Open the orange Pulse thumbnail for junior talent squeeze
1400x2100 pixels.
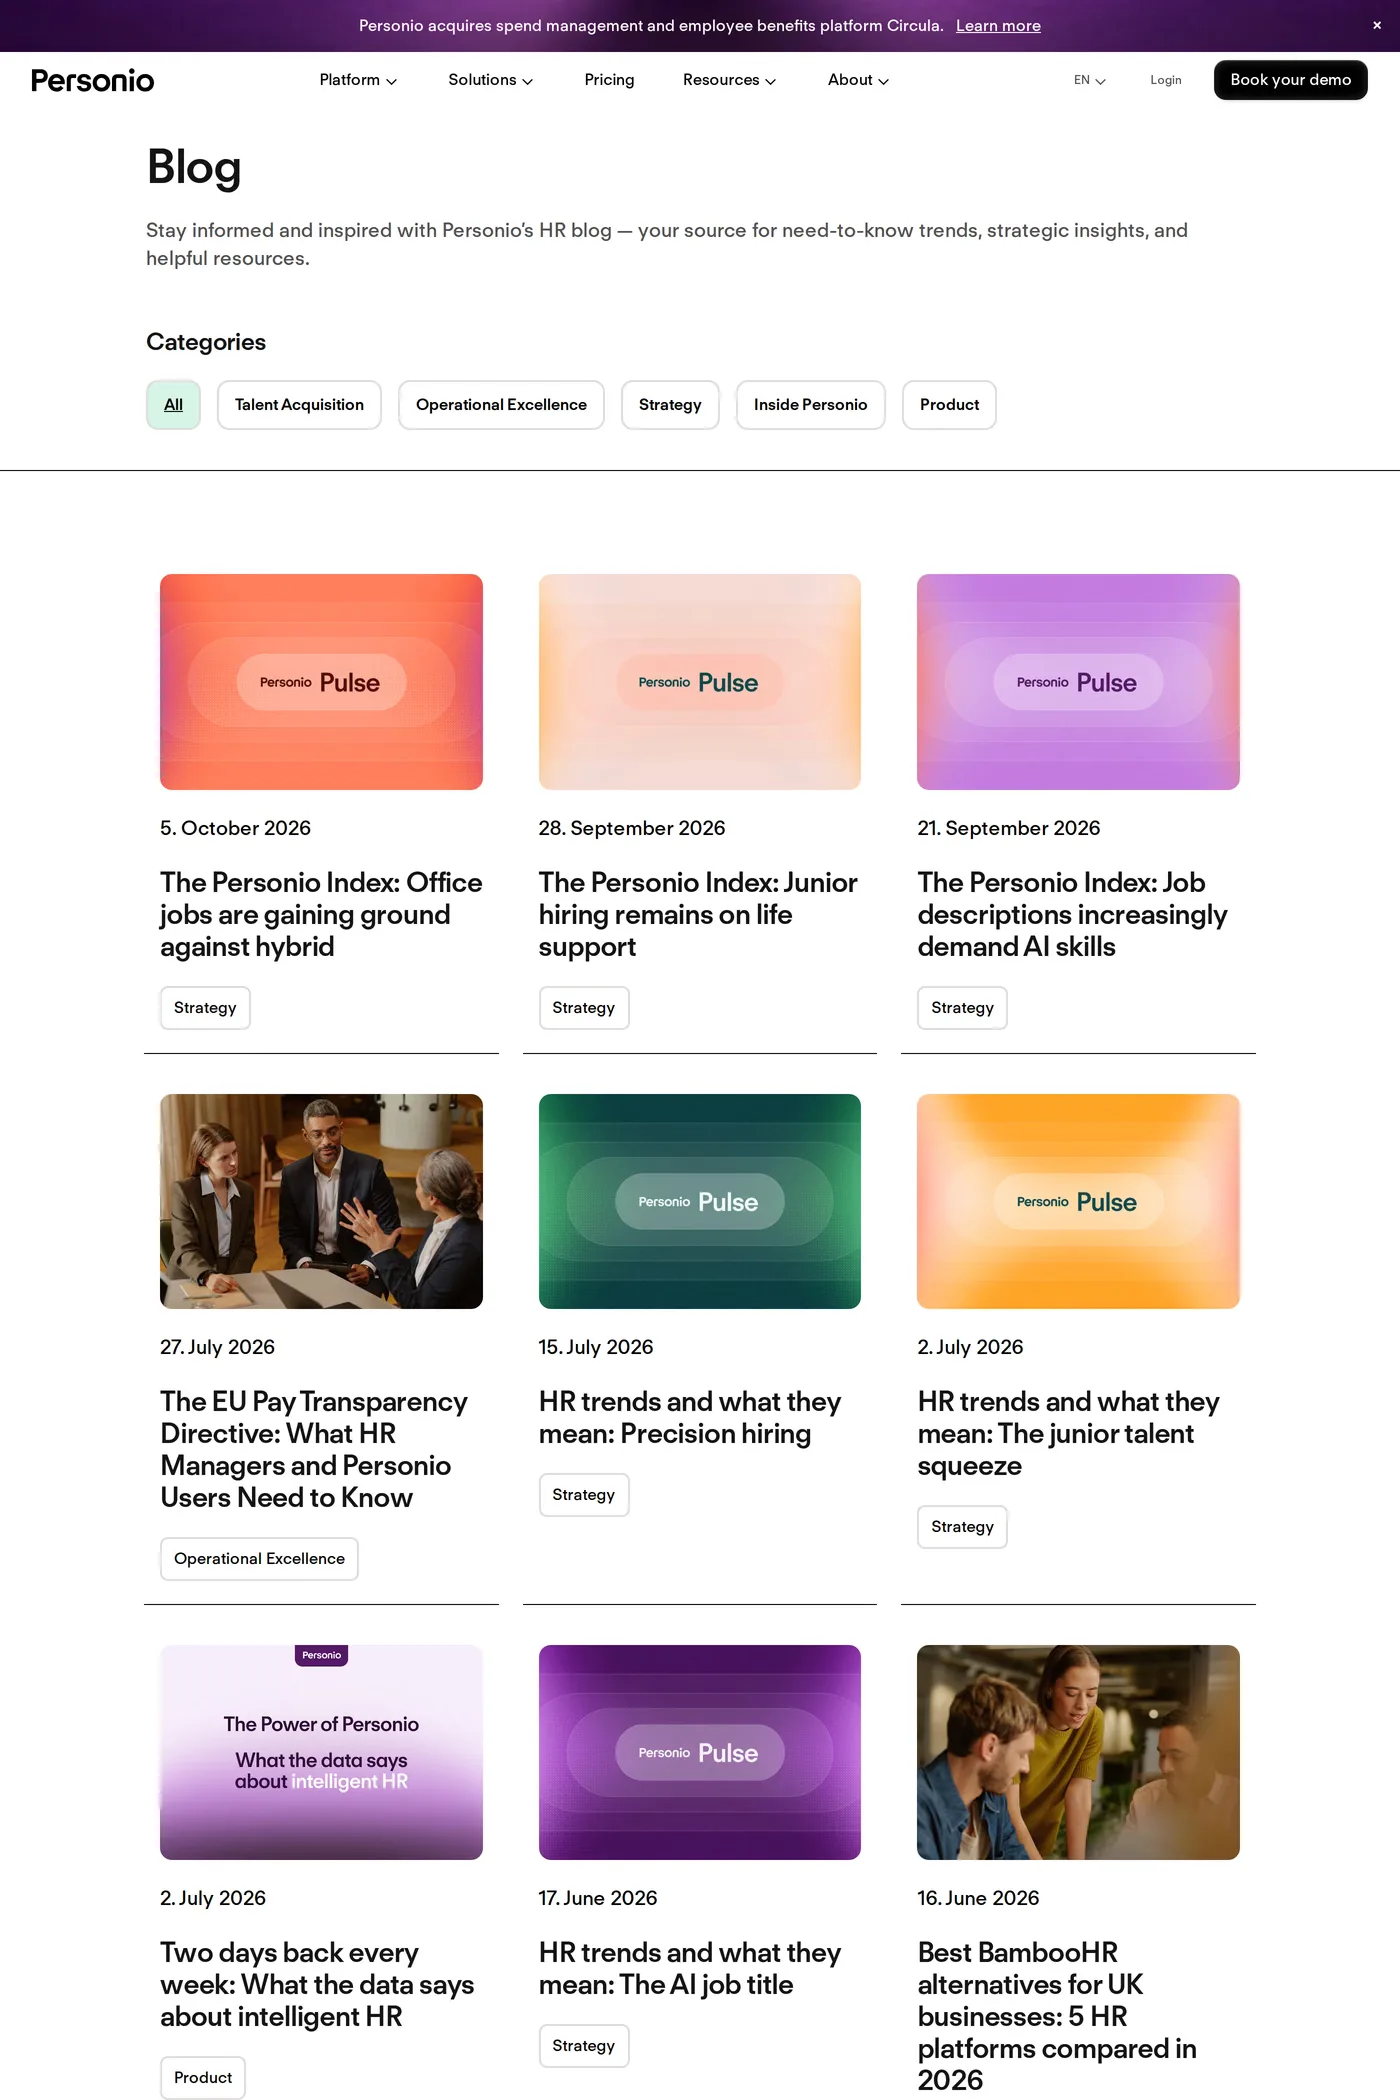1078,1201
